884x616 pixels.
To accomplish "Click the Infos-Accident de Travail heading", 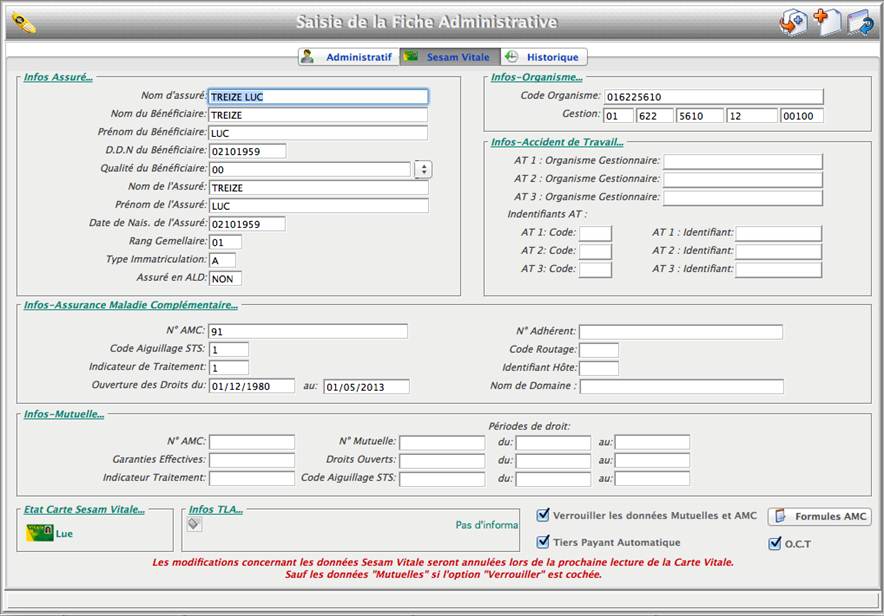I will click(x=557, y=142).
